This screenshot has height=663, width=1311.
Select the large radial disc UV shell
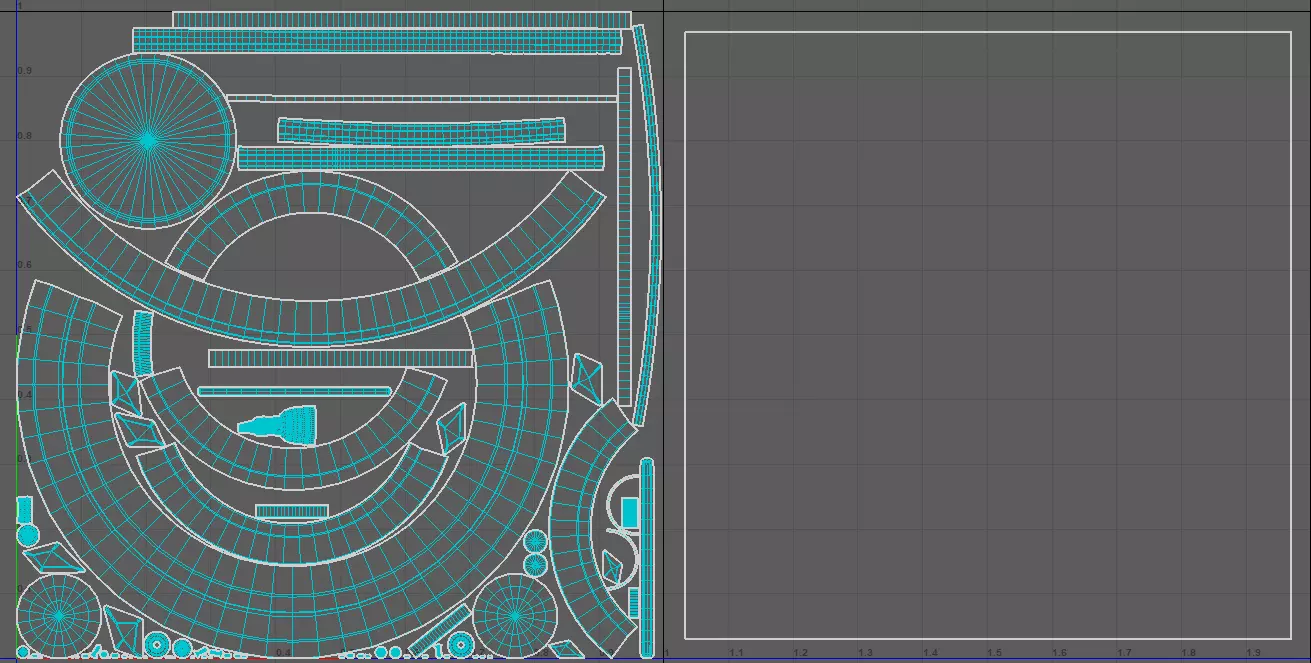(x=148, y=140)
